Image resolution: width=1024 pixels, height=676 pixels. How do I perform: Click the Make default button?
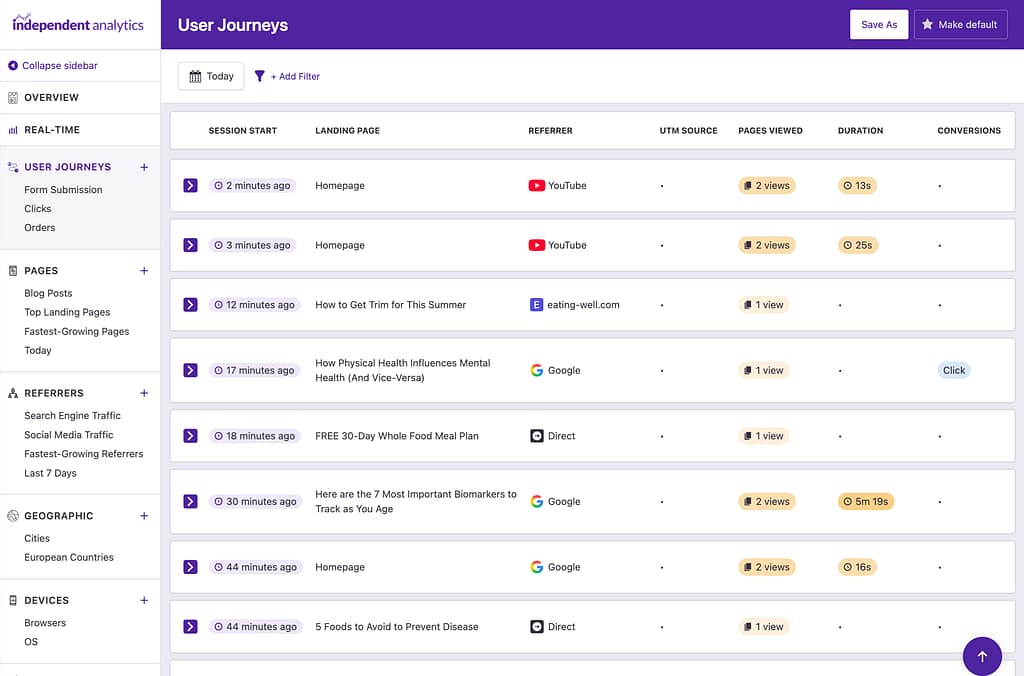pyautogui.click(x=959, y=25)
